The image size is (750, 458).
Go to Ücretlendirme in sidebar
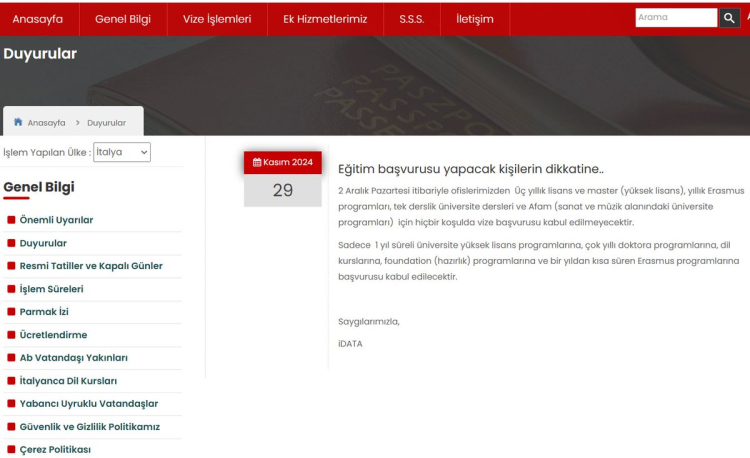pos(53,335)
